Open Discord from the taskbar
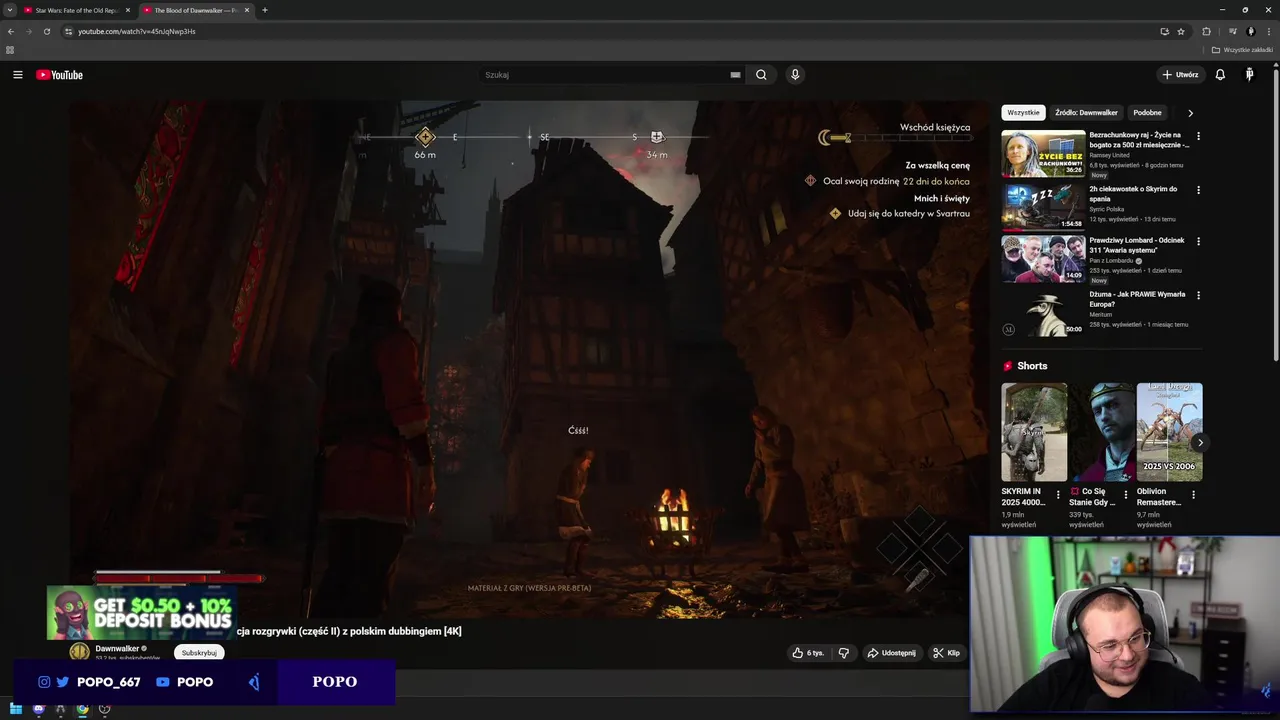The width and height of the screenshot is (1280, 720). (38, 709)
